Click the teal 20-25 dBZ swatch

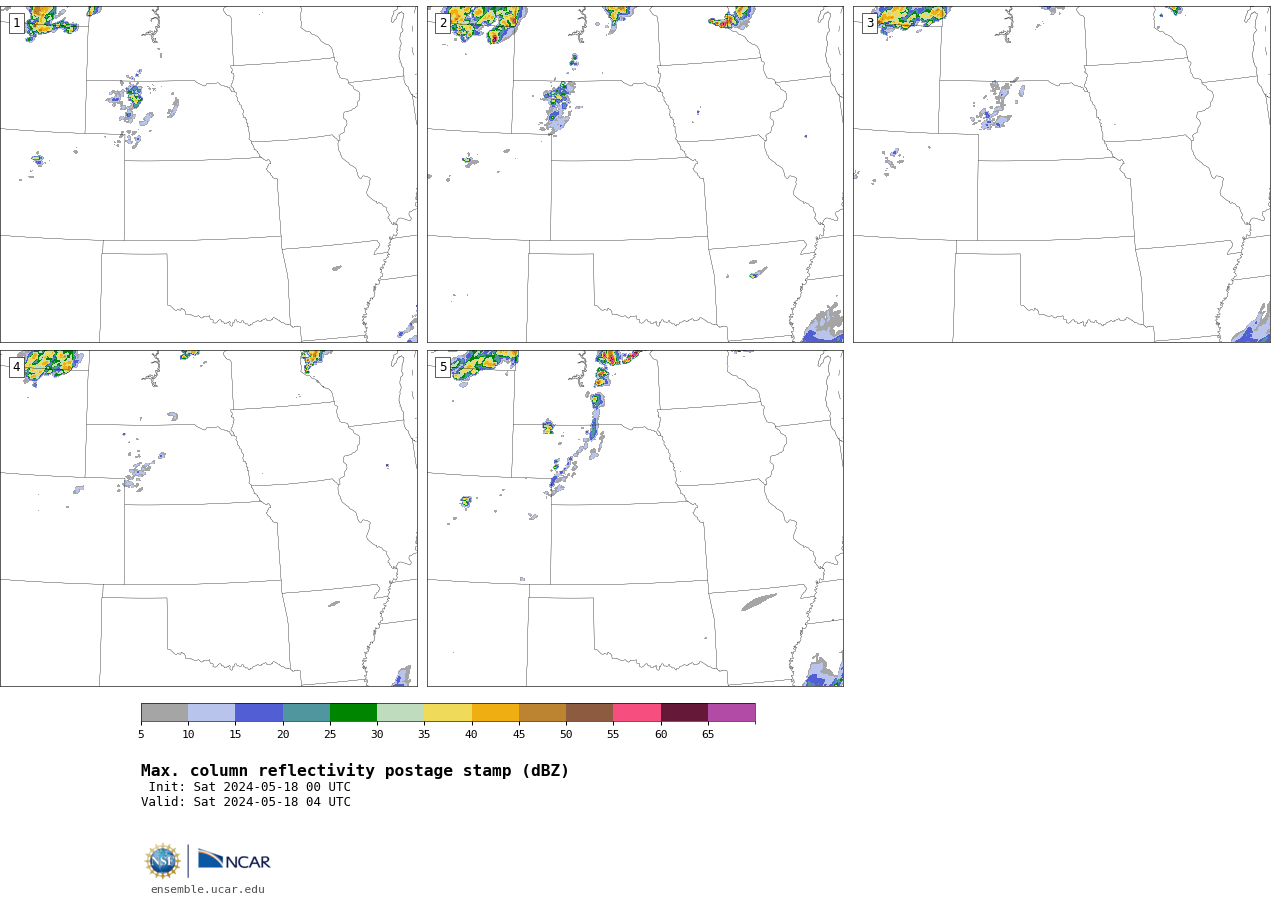pos(306,713)
